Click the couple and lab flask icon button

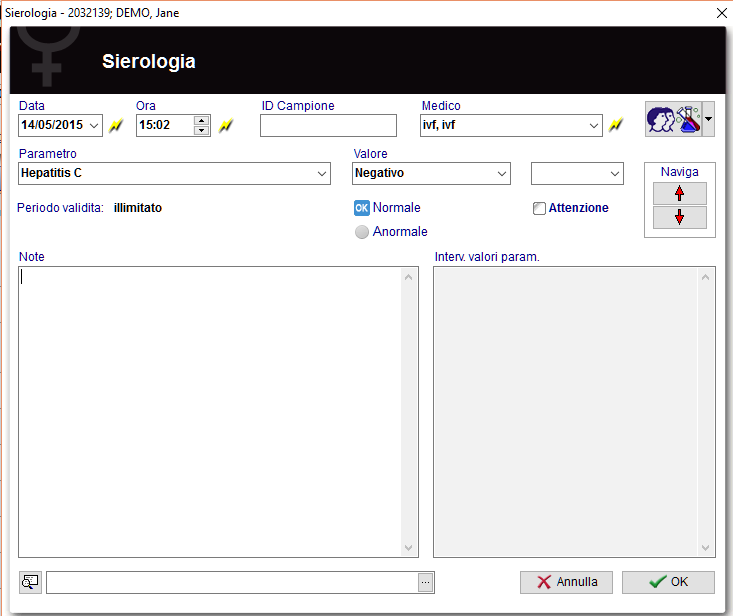674,119
